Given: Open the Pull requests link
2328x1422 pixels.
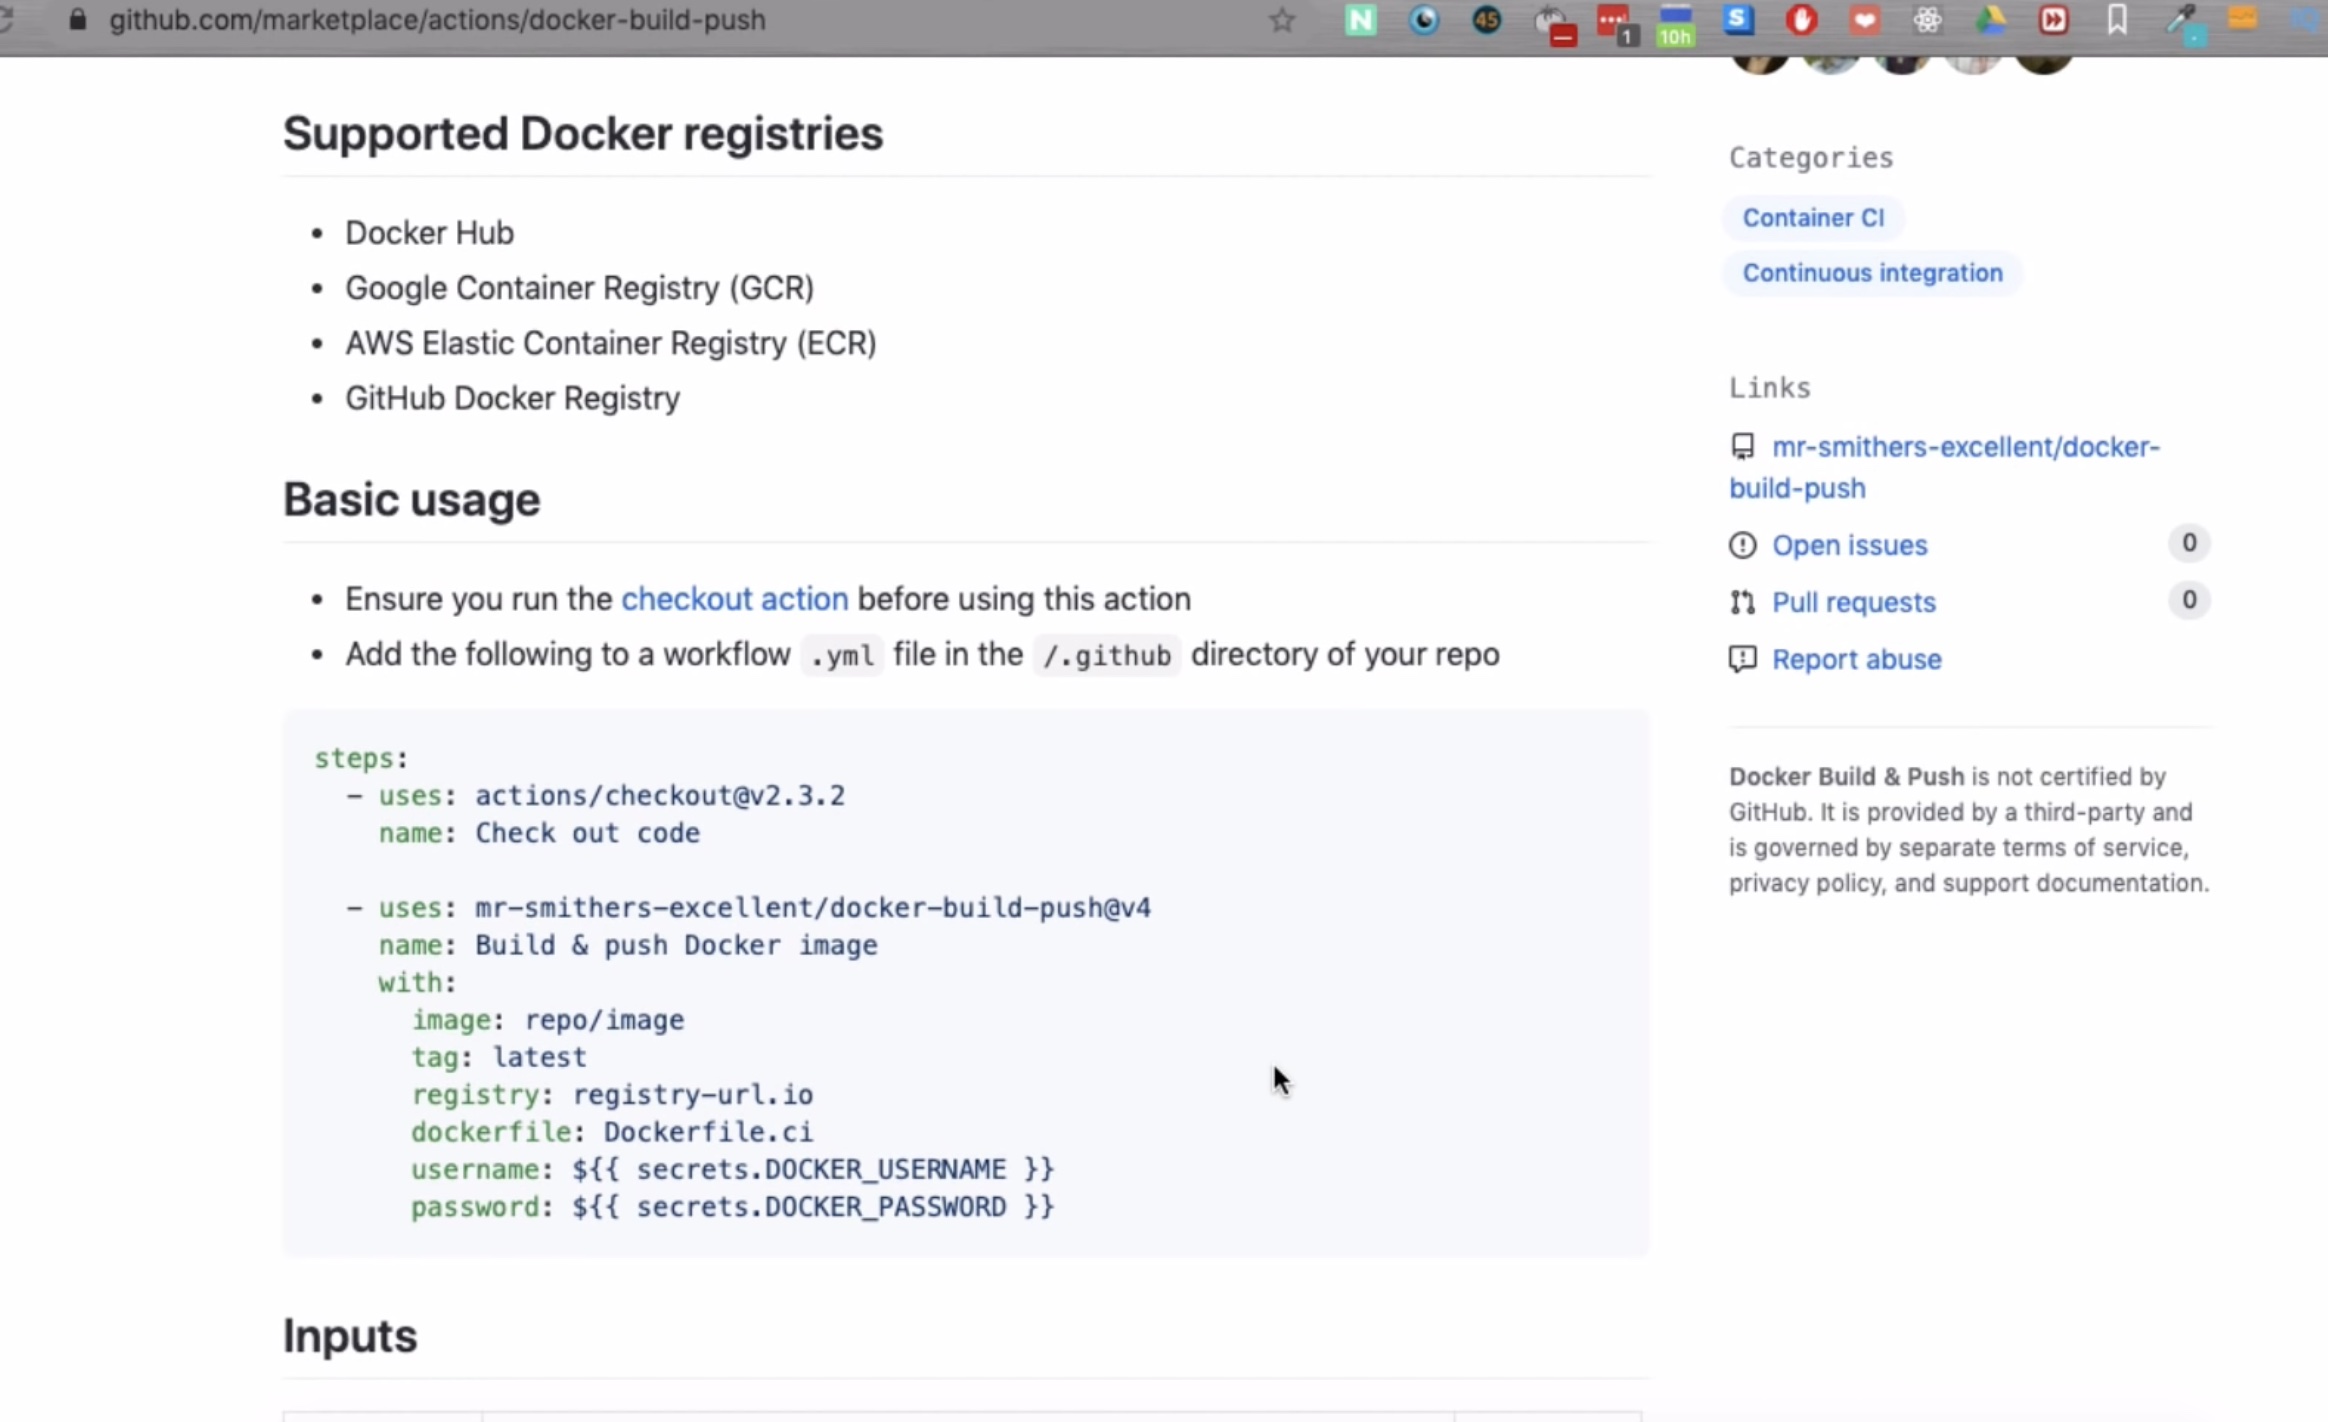Looking at the screenshot, I should (1853, 602).
